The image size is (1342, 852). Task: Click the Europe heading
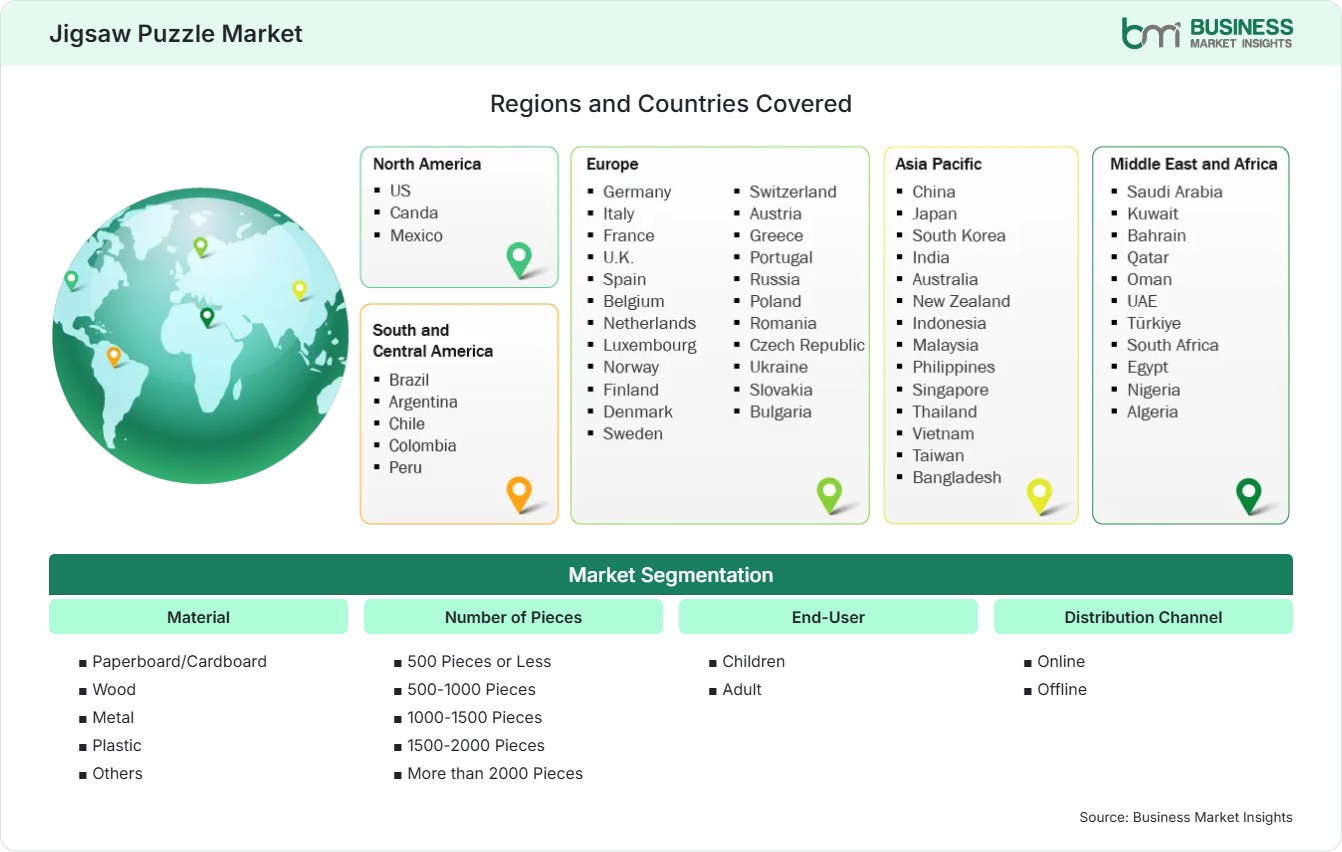612,164
